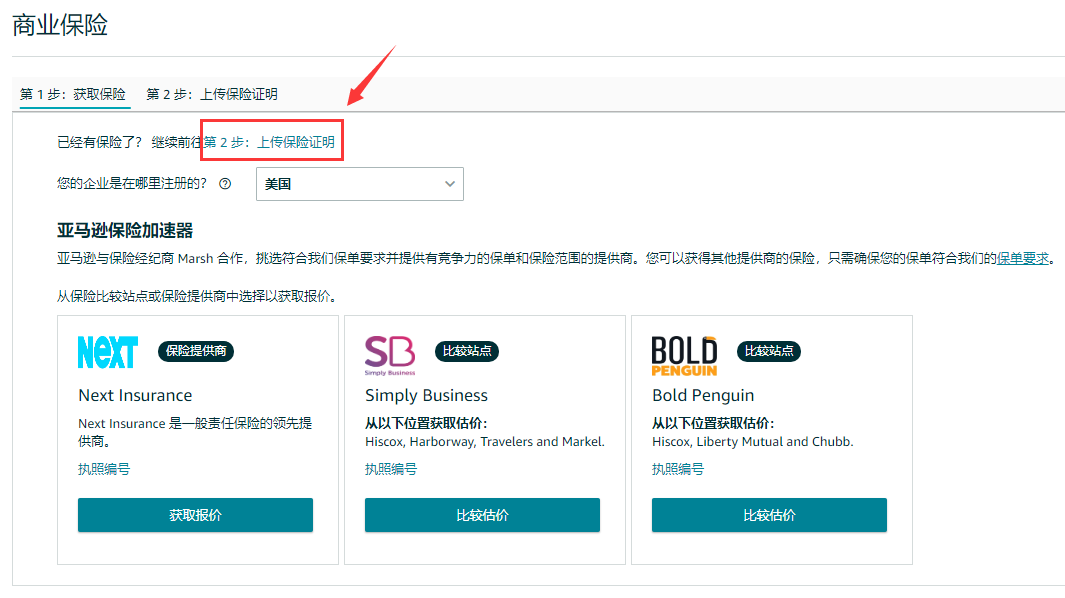The image size is (1065, 598).
Task: Click the Next Insurance logo
Action: pos(108,352)
